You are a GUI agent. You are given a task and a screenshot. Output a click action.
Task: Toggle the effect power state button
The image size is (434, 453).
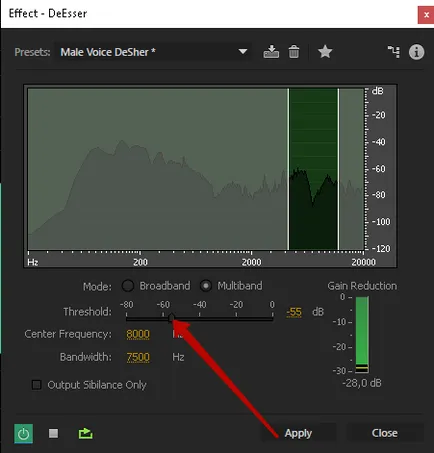click(23, 433)
